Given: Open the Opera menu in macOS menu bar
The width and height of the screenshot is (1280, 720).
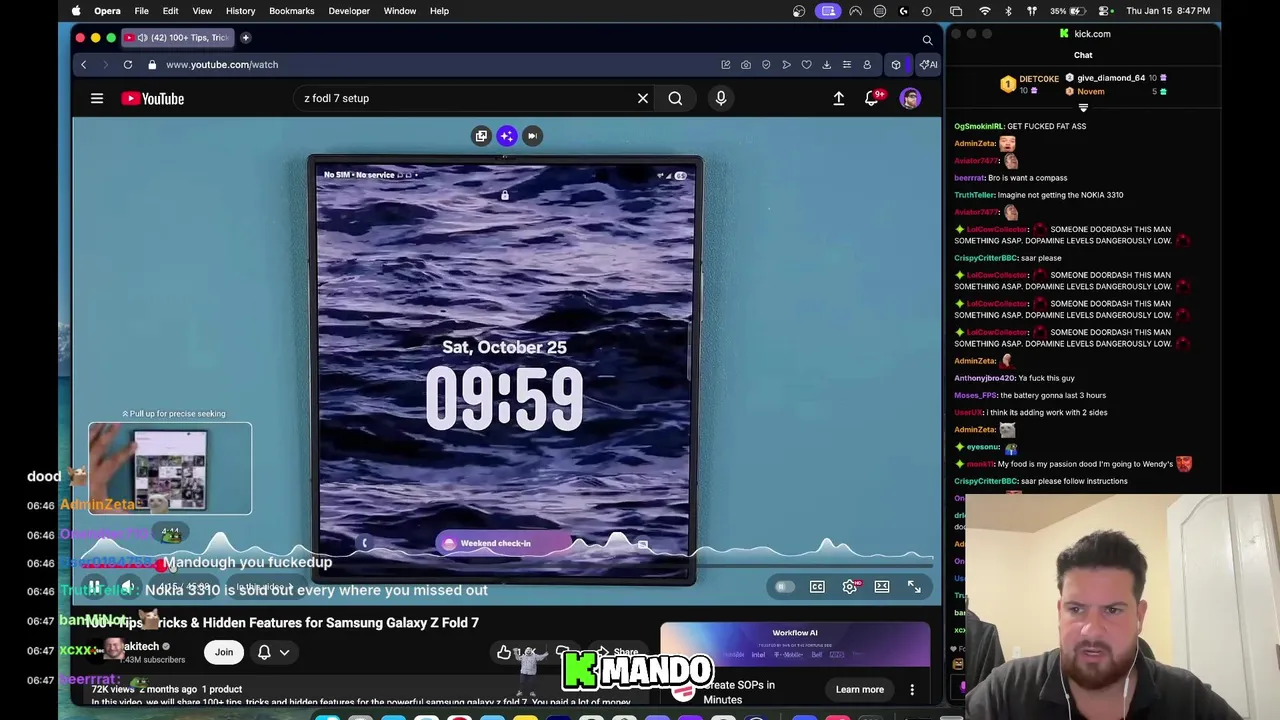Looking at the screenshot, I should pos(107,11).
